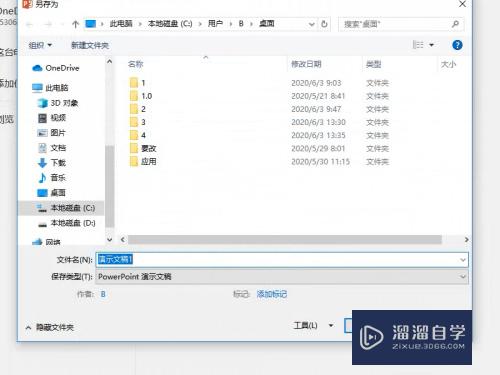This screenshot has width=500, height=375.
Task: Open the 组织 dropdown menu
Action: 40,45
